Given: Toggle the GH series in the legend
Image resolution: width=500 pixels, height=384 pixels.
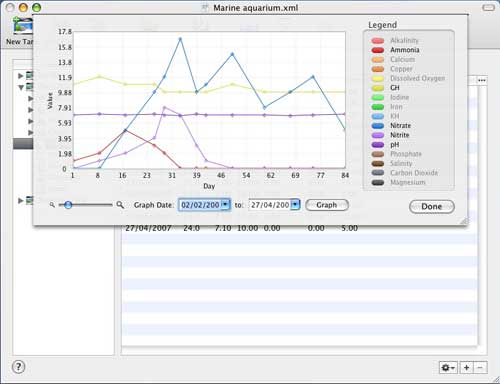Looking at the screenshot, I should point(385,88).
